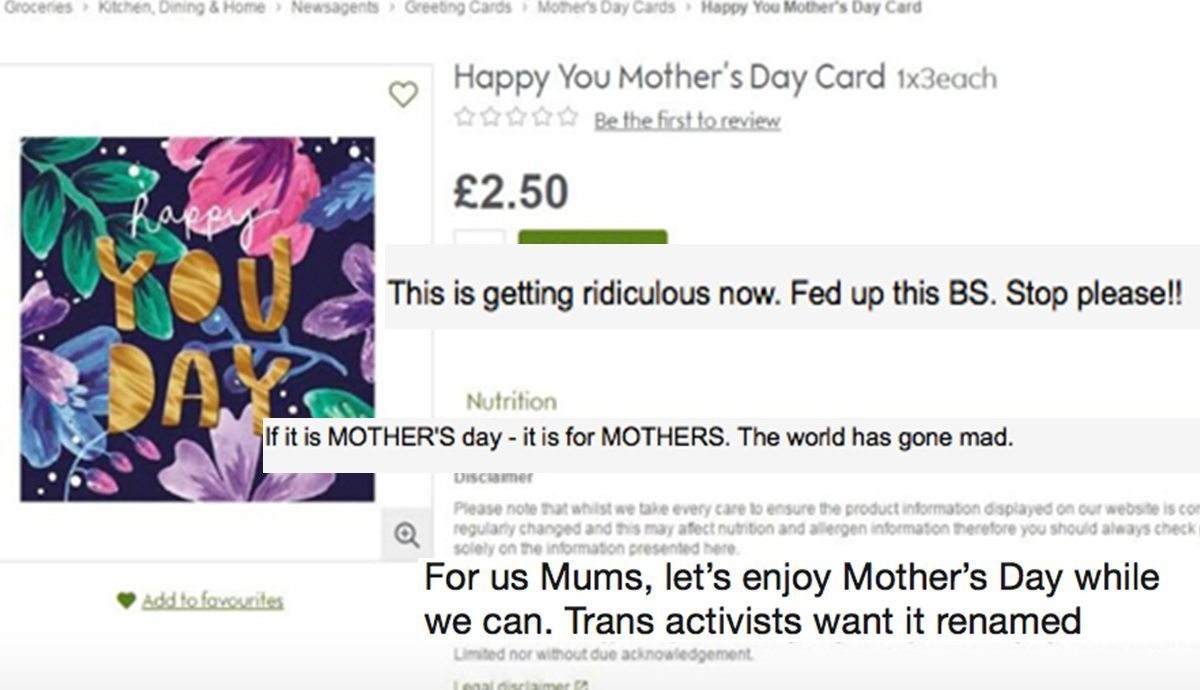1200x690 pixels.
Task: Toggle a five-star rating on the card
Action: pos(566,116)
